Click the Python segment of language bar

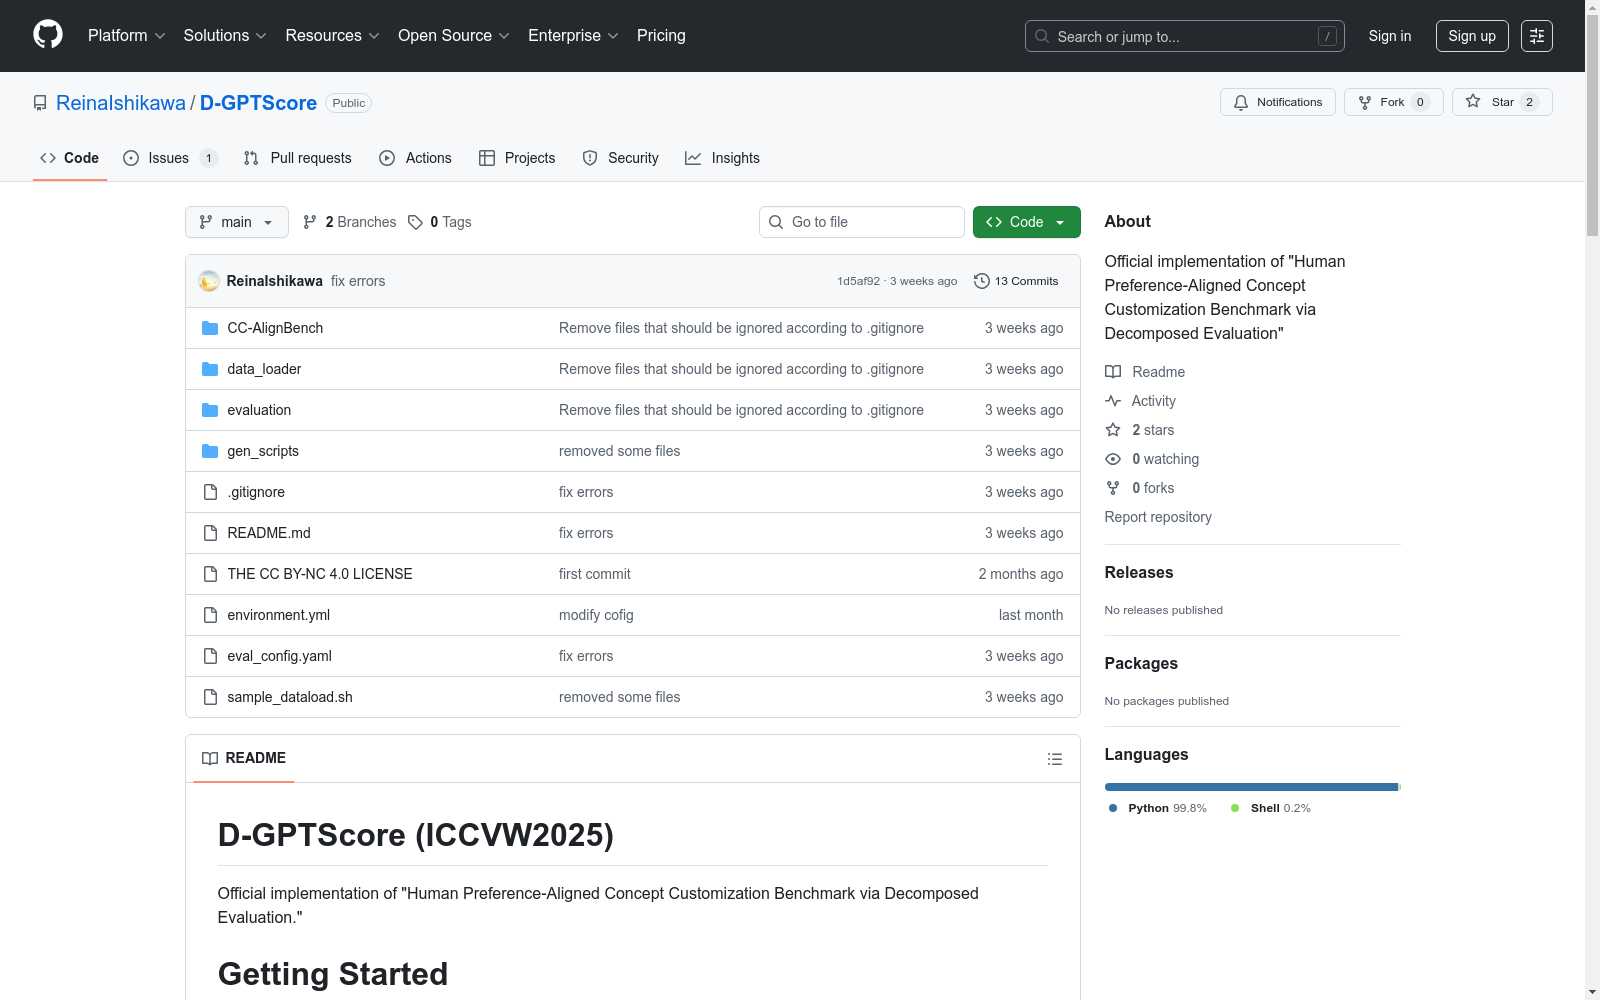tap(1251, 787)
